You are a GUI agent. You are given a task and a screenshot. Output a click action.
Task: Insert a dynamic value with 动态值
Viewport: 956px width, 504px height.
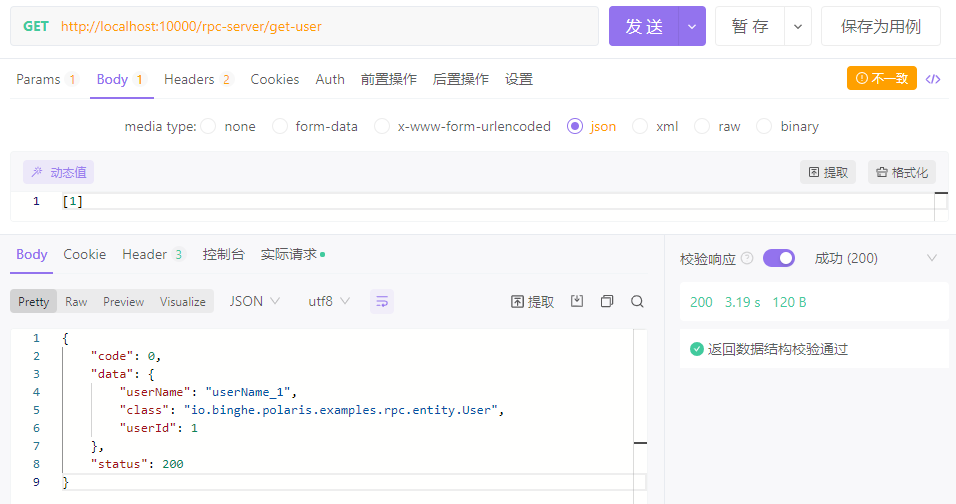click(x=59, y=172)
